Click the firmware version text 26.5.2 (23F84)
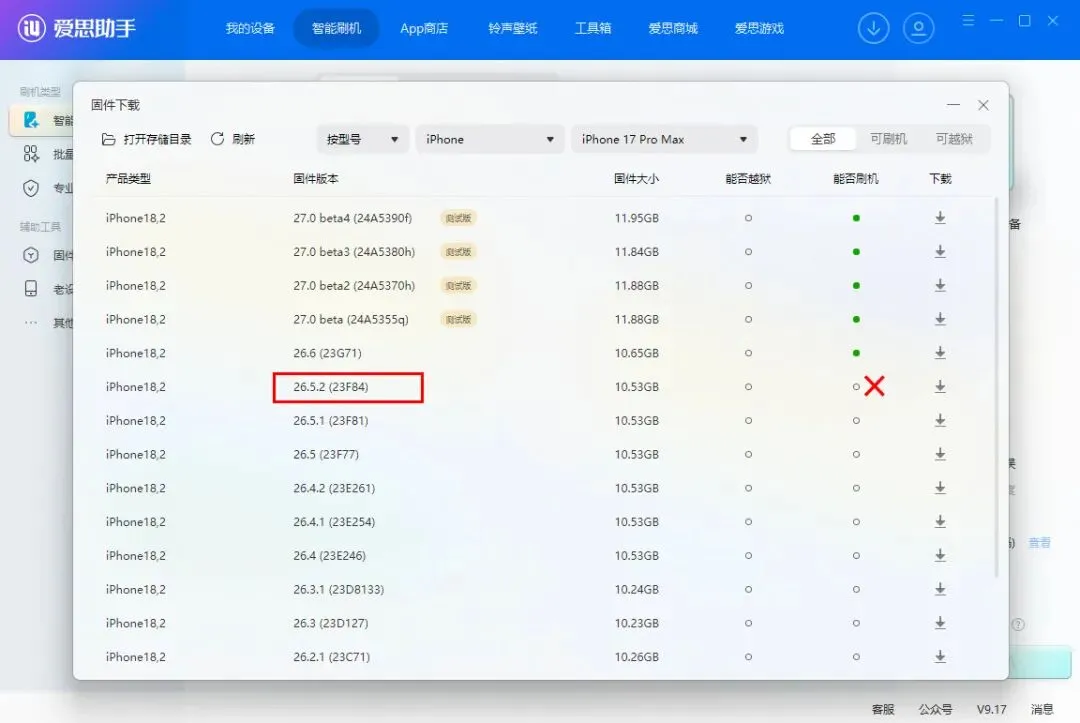Screen dimensions: 1080x723 point(331,386)
